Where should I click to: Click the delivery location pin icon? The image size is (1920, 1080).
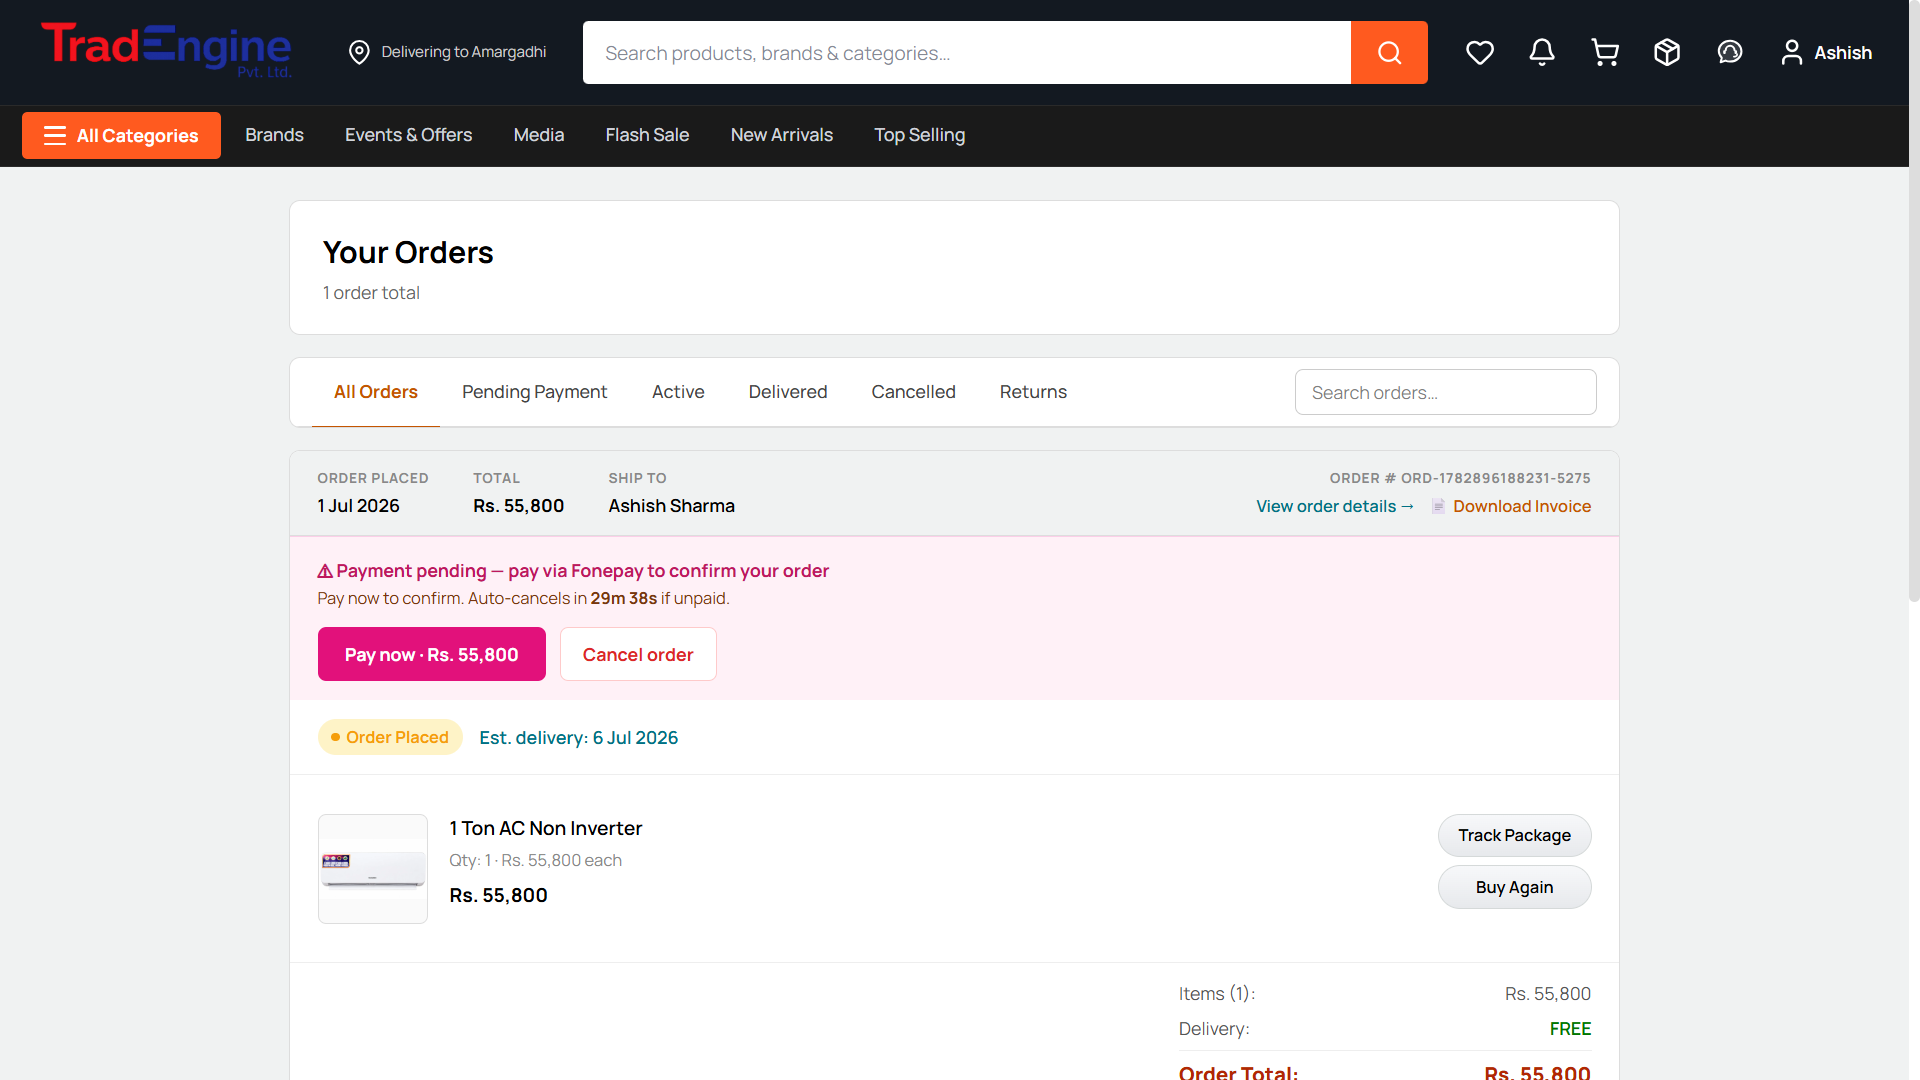[x=359, y=52]
